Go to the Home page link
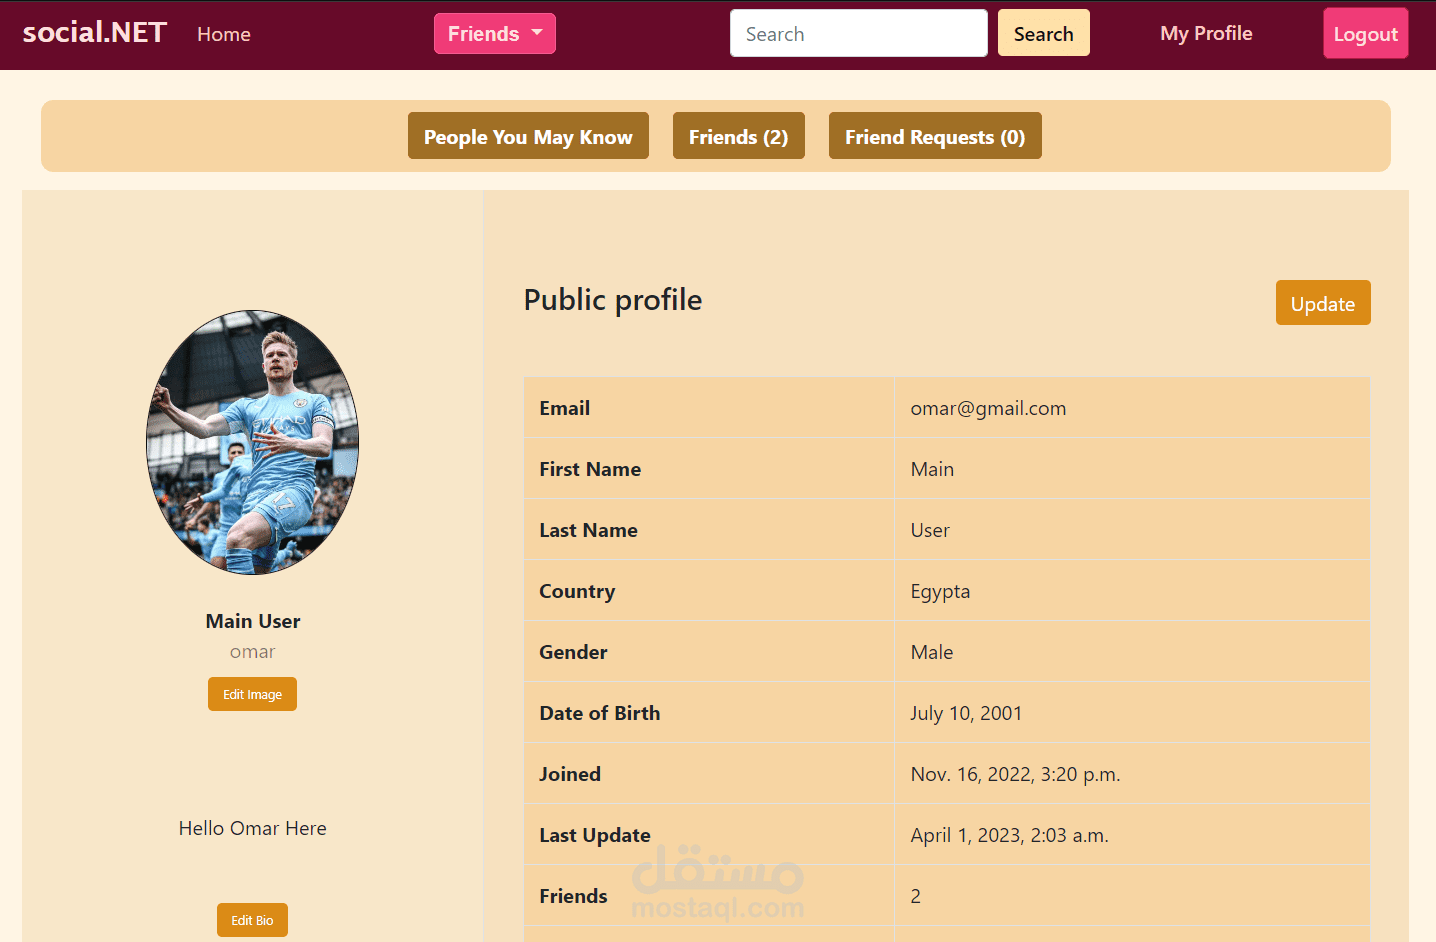 click(x=224, y=34)
